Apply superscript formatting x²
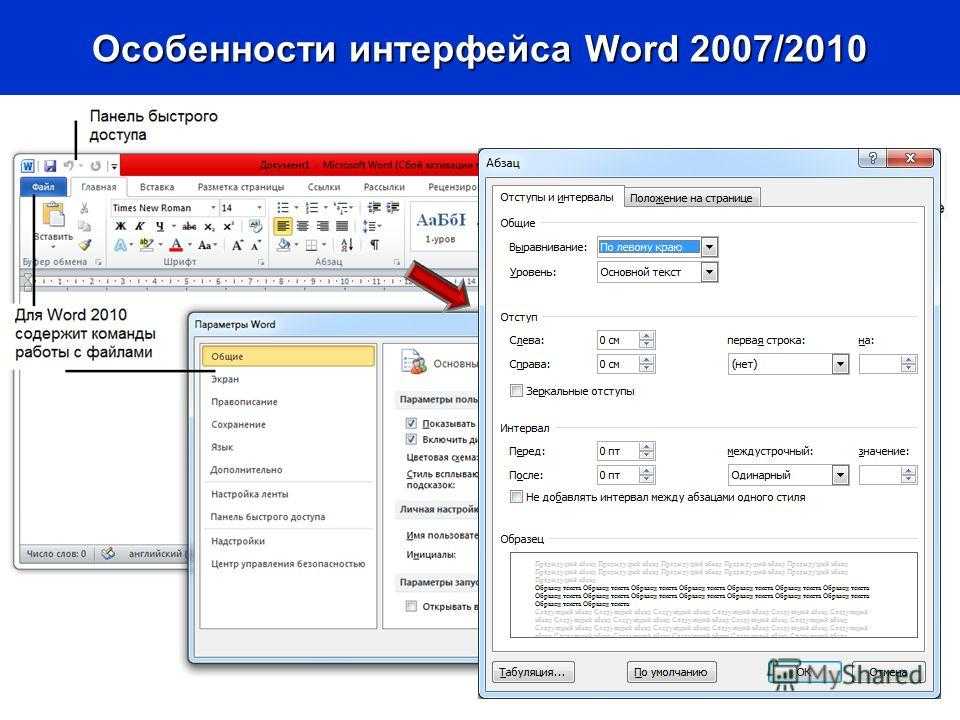Viewport: 960px width, 720px height. pos(228,227)
